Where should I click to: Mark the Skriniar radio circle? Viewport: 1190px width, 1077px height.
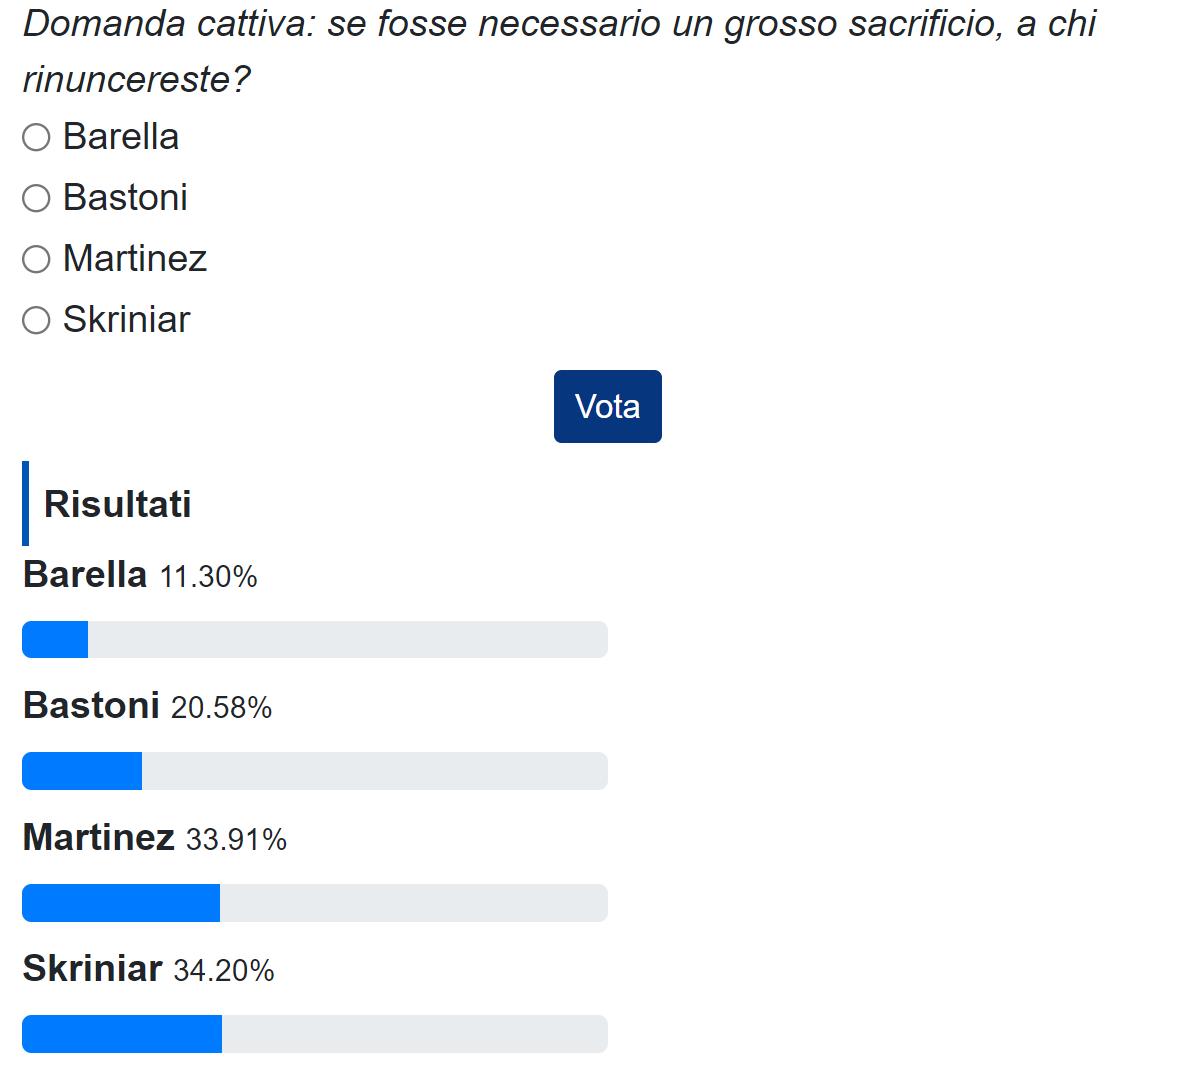pyautogui.click(x=37, y=321)
